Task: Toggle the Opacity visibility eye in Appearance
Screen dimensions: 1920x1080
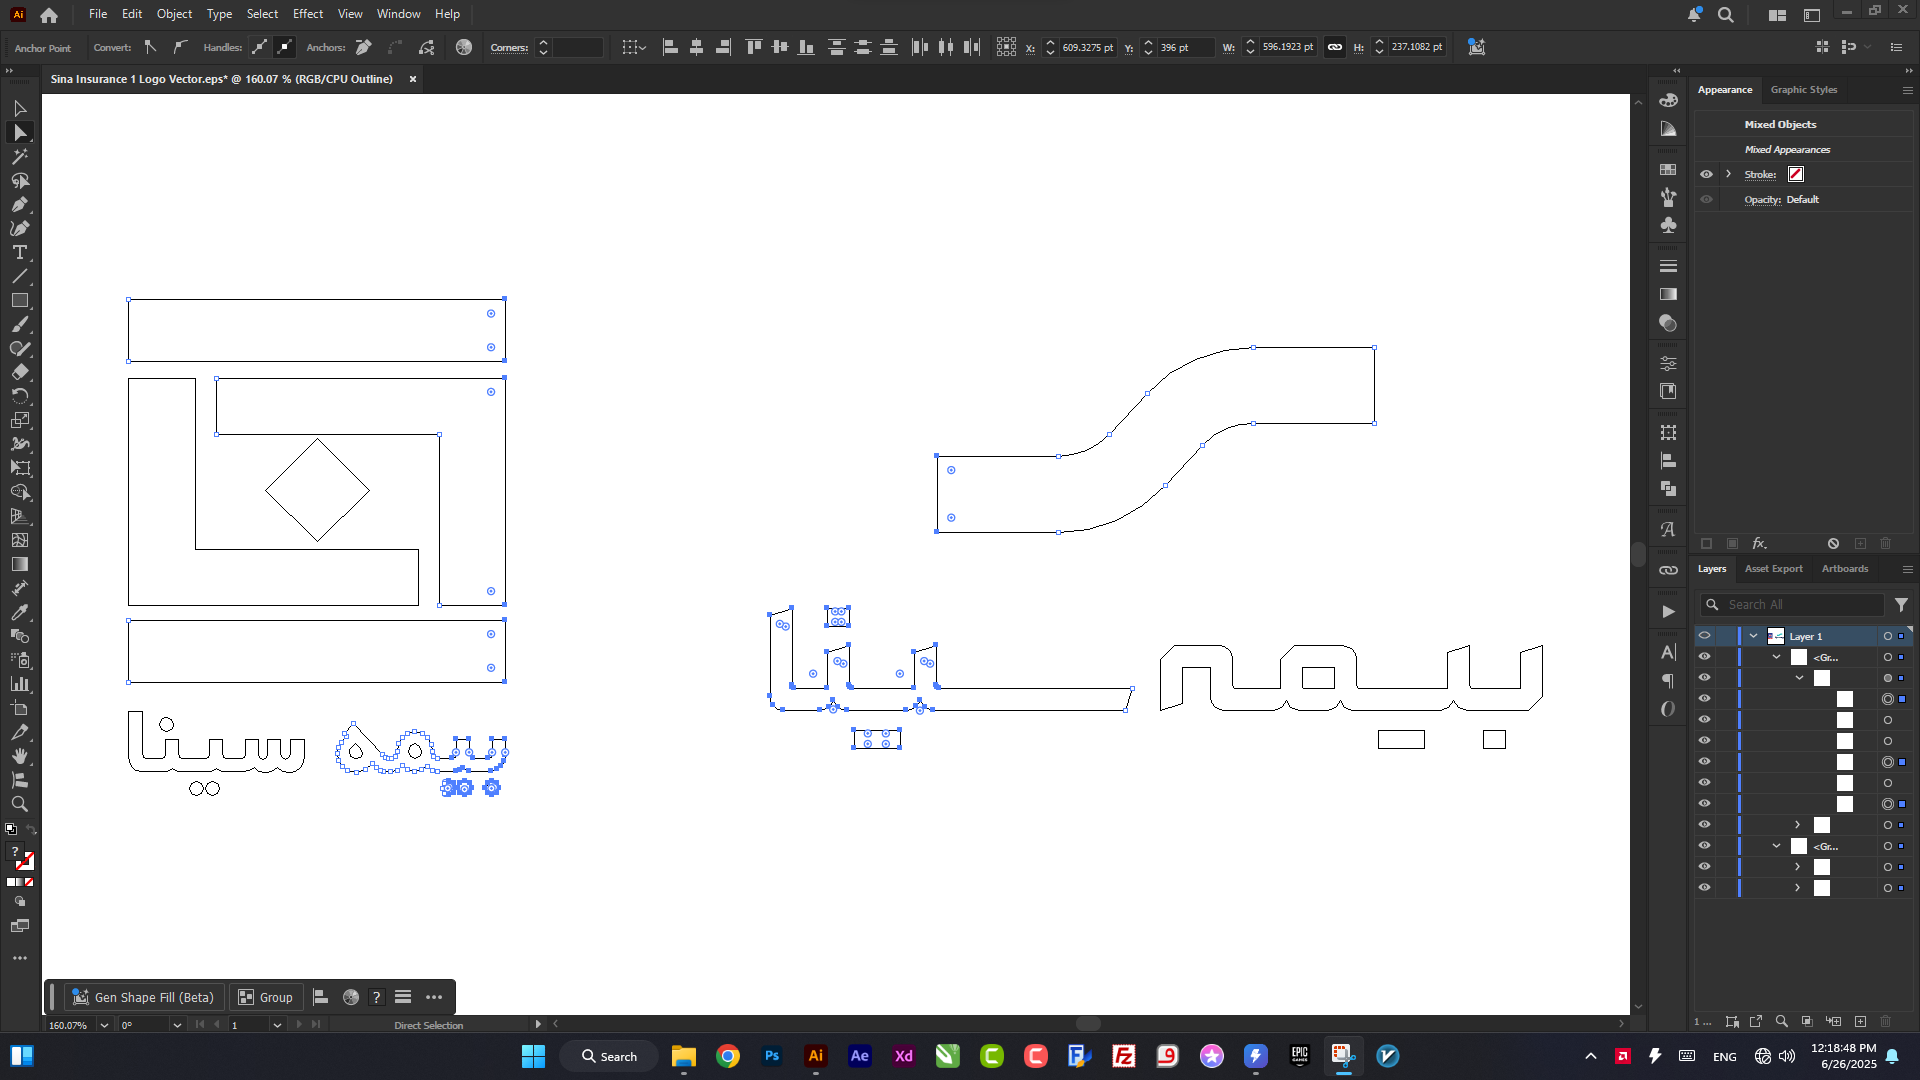Action: (1706, 199)
